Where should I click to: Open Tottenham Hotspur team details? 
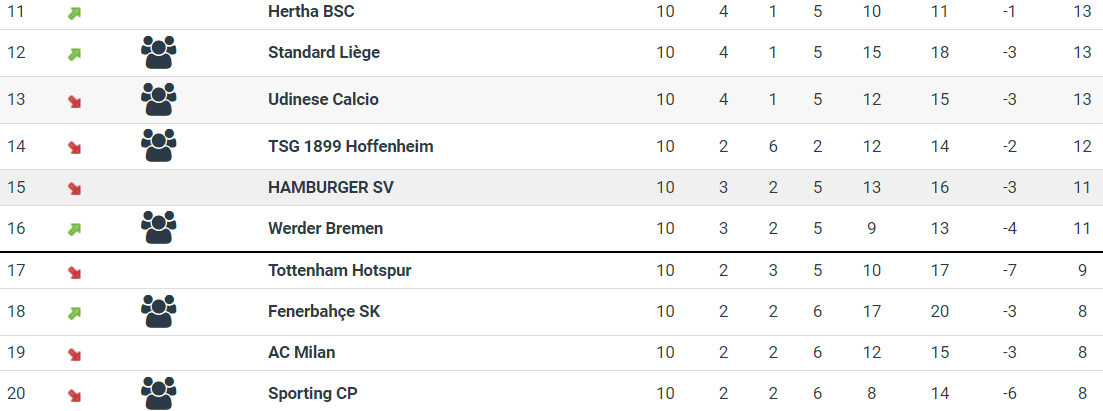pyautogui.click(x=339, y=270)
